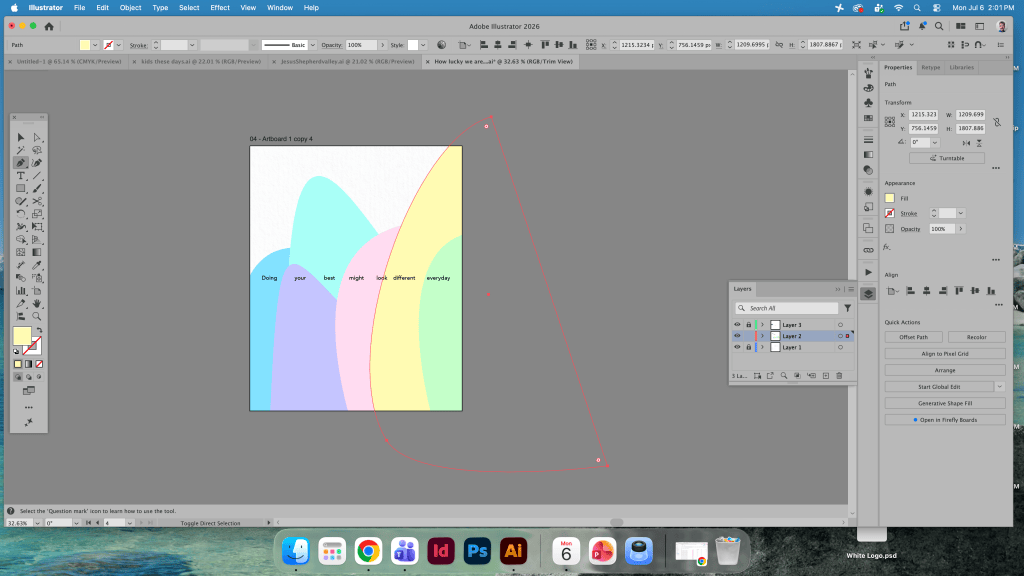The image size is (1024, 576).
Task: Click the Recolor button
Action: (x=976, y=337)
